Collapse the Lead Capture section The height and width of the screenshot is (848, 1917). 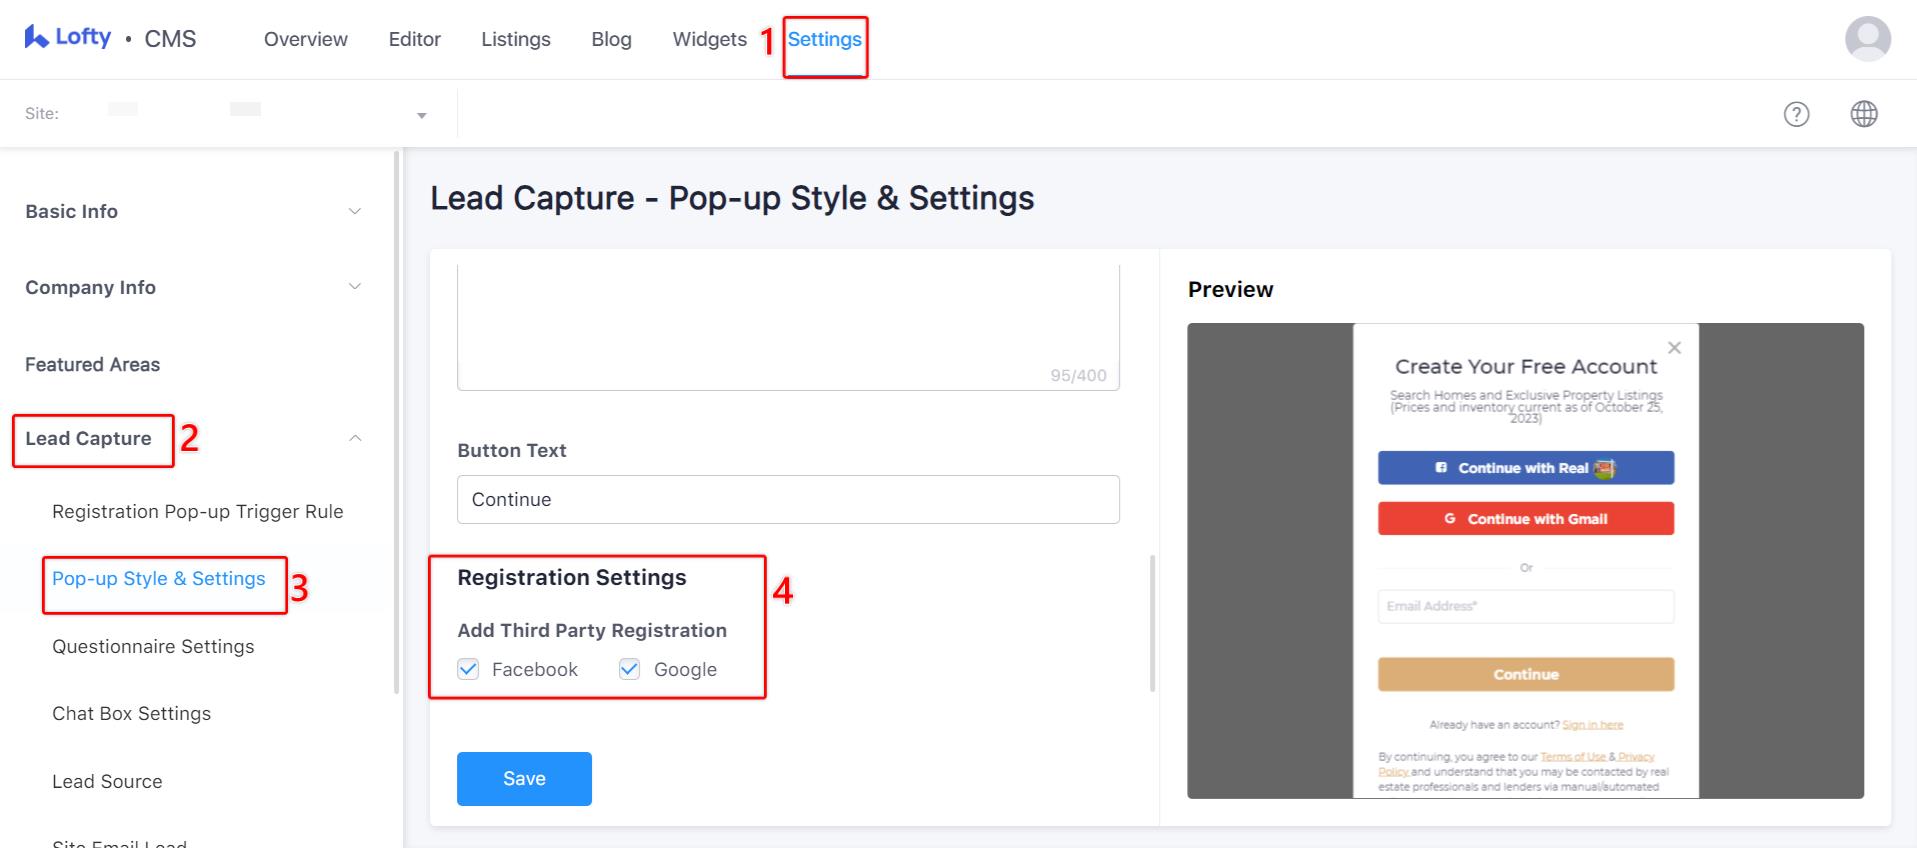click(x=355, y=438)
